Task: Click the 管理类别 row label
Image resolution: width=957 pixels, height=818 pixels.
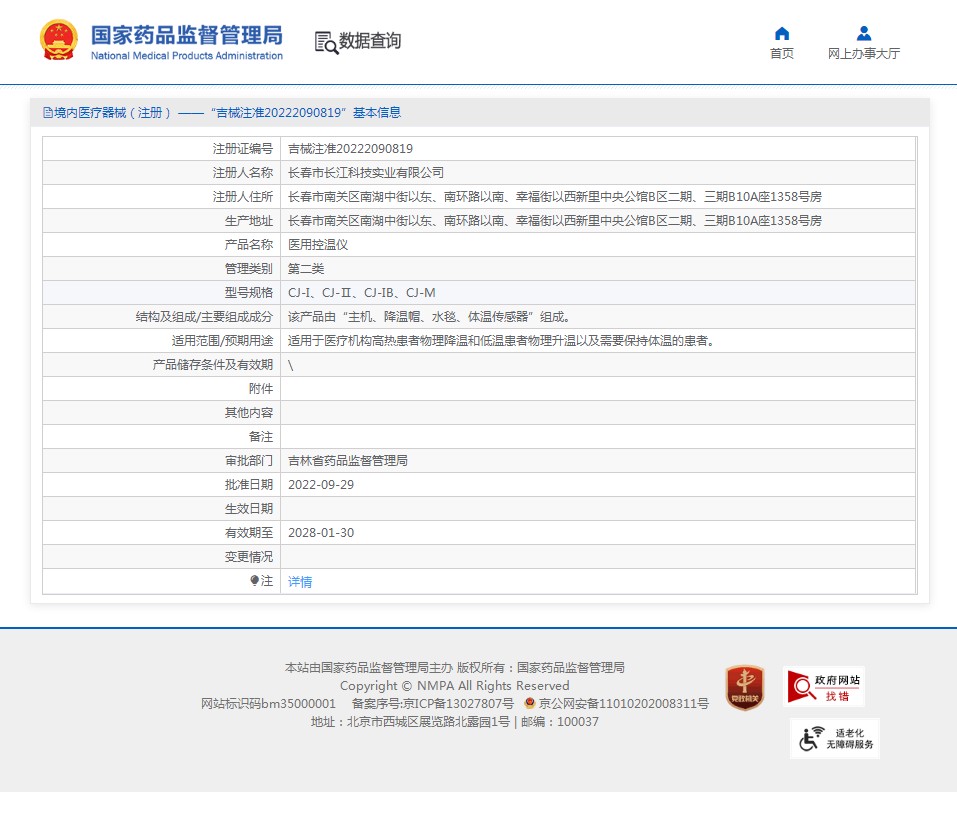Action: point(248,269)
